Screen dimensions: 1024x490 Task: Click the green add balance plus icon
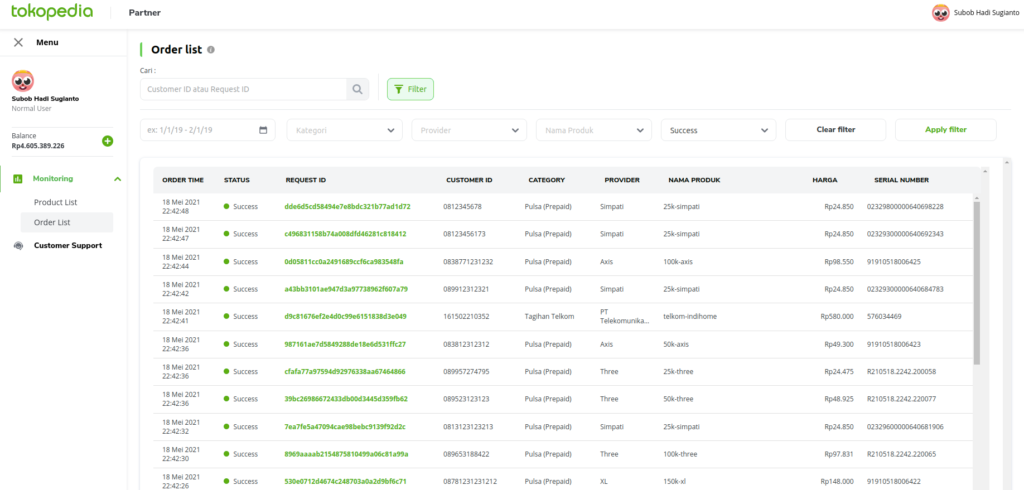coord(107,141)
